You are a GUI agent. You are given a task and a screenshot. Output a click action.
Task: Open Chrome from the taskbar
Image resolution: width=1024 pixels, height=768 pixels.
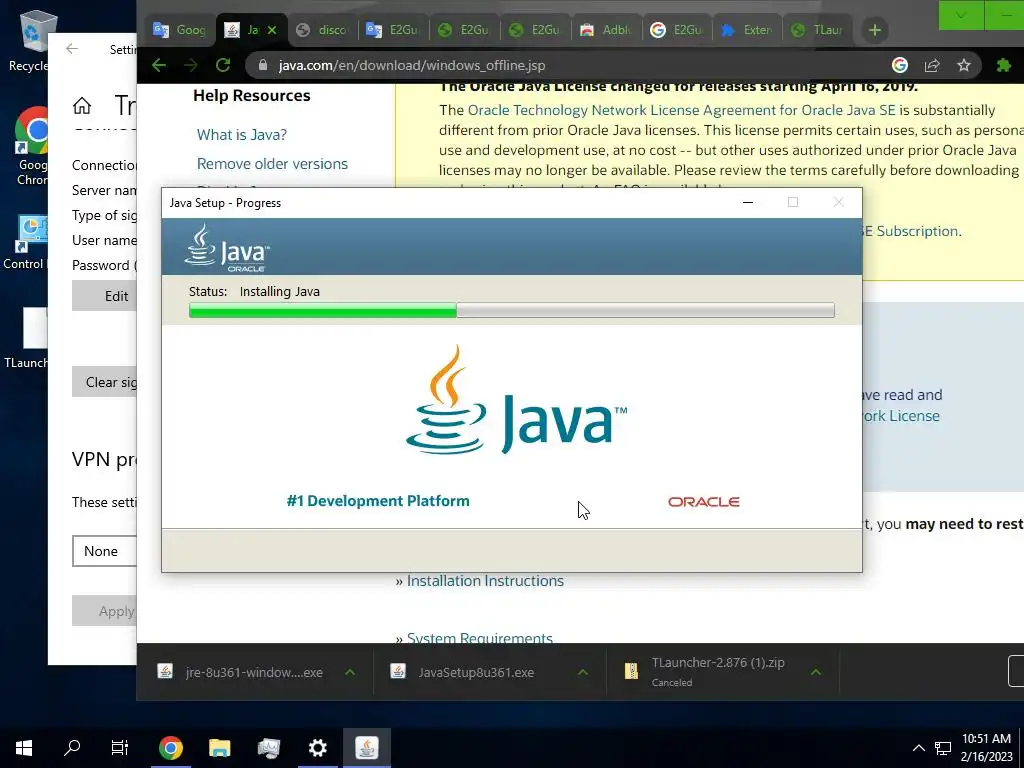[x=170, y=748]
